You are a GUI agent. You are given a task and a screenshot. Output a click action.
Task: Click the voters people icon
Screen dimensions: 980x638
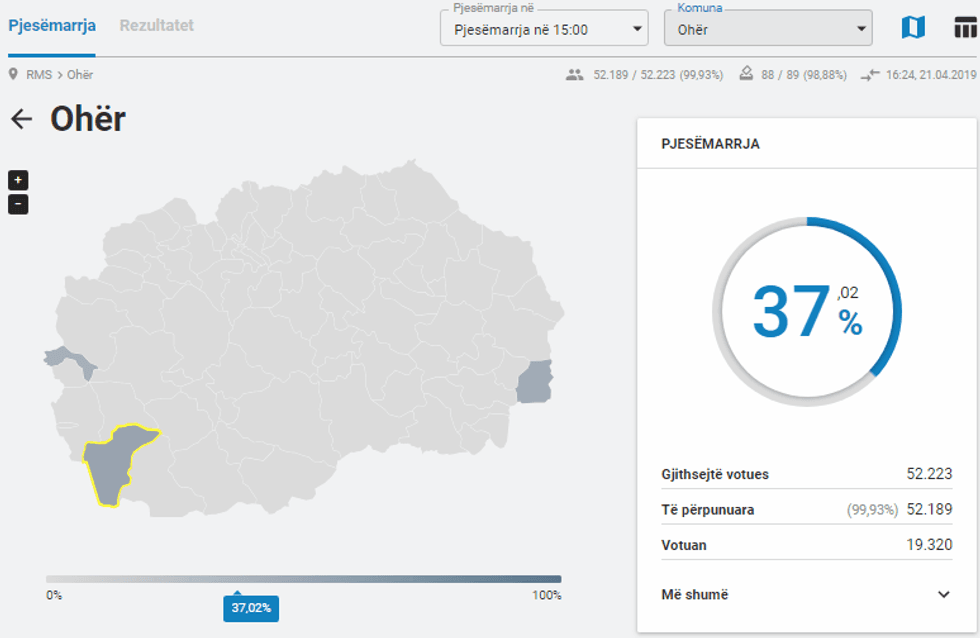[x=574, y=74]
